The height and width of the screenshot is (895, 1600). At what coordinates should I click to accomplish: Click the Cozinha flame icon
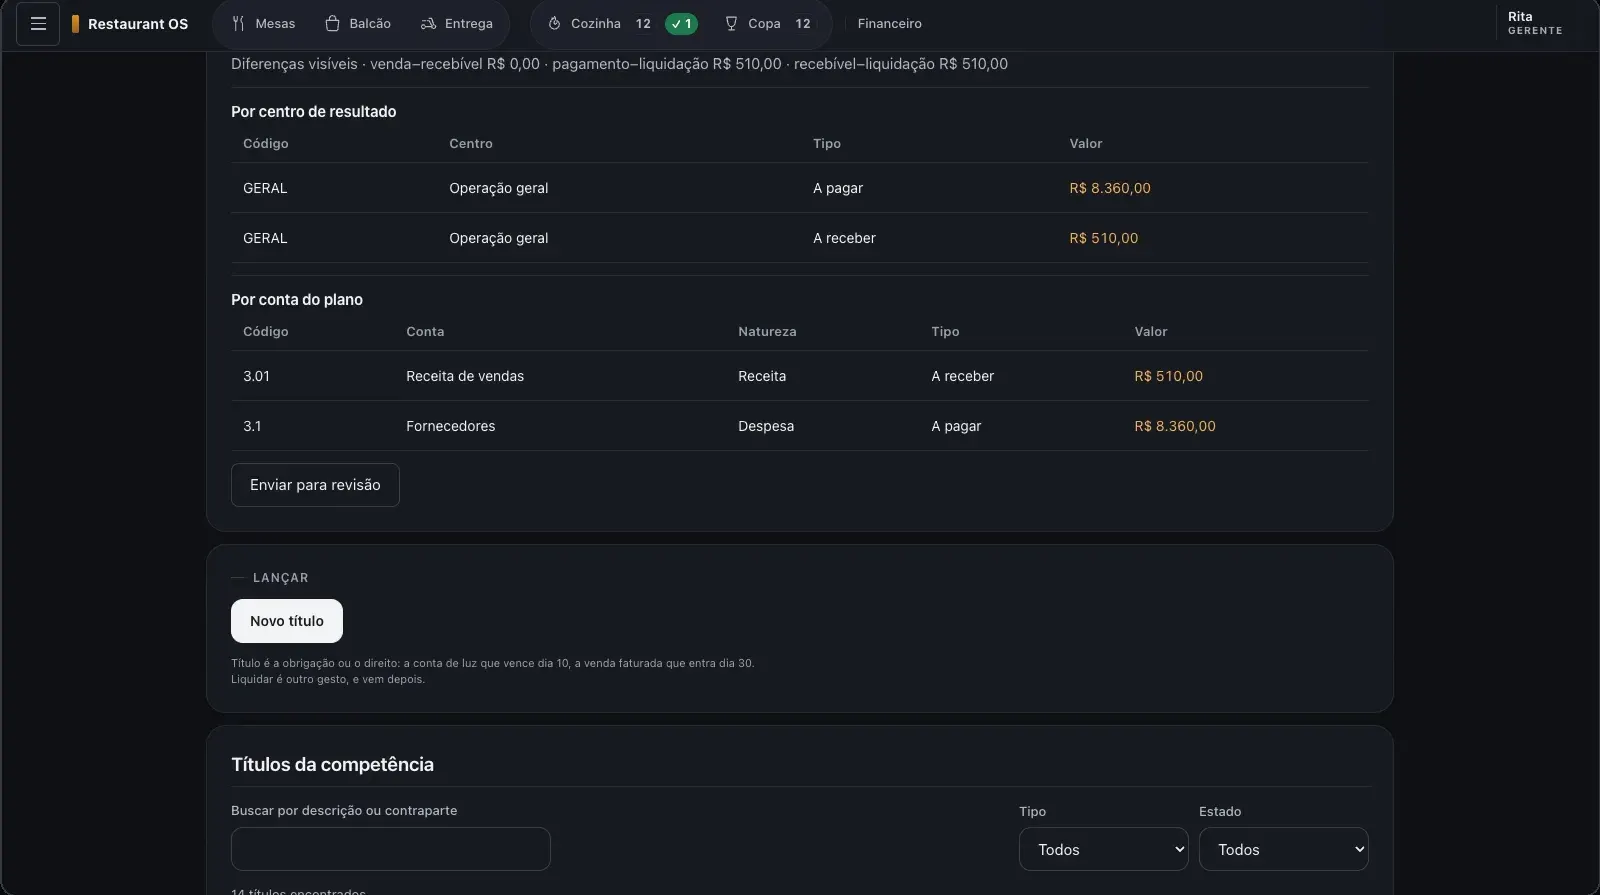554,24
